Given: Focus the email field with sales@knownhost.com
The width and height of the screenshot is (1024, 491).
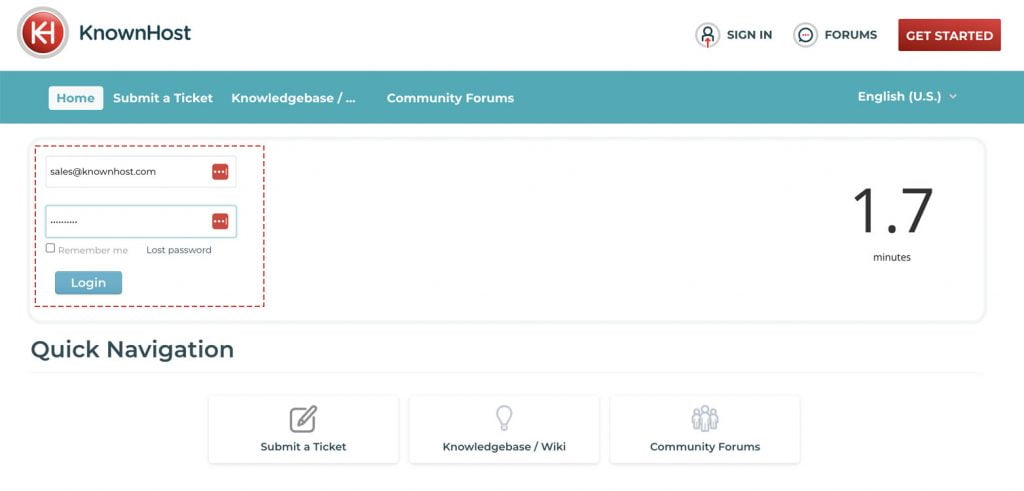Looking at the screenshot, I should click(x=140, y=172).
